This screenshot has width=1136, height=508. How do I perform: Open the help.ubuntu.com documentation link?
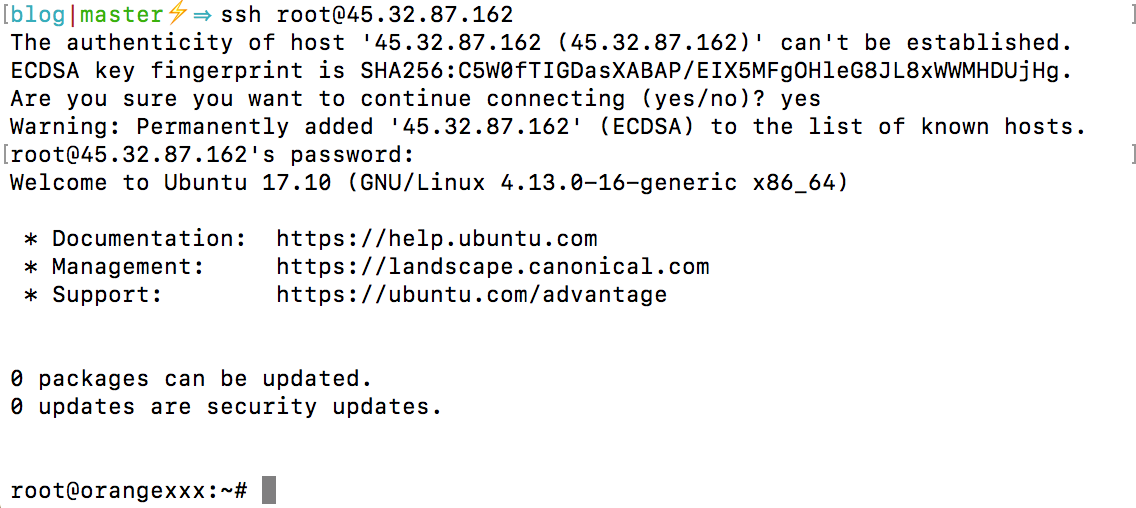click(437, 239)
